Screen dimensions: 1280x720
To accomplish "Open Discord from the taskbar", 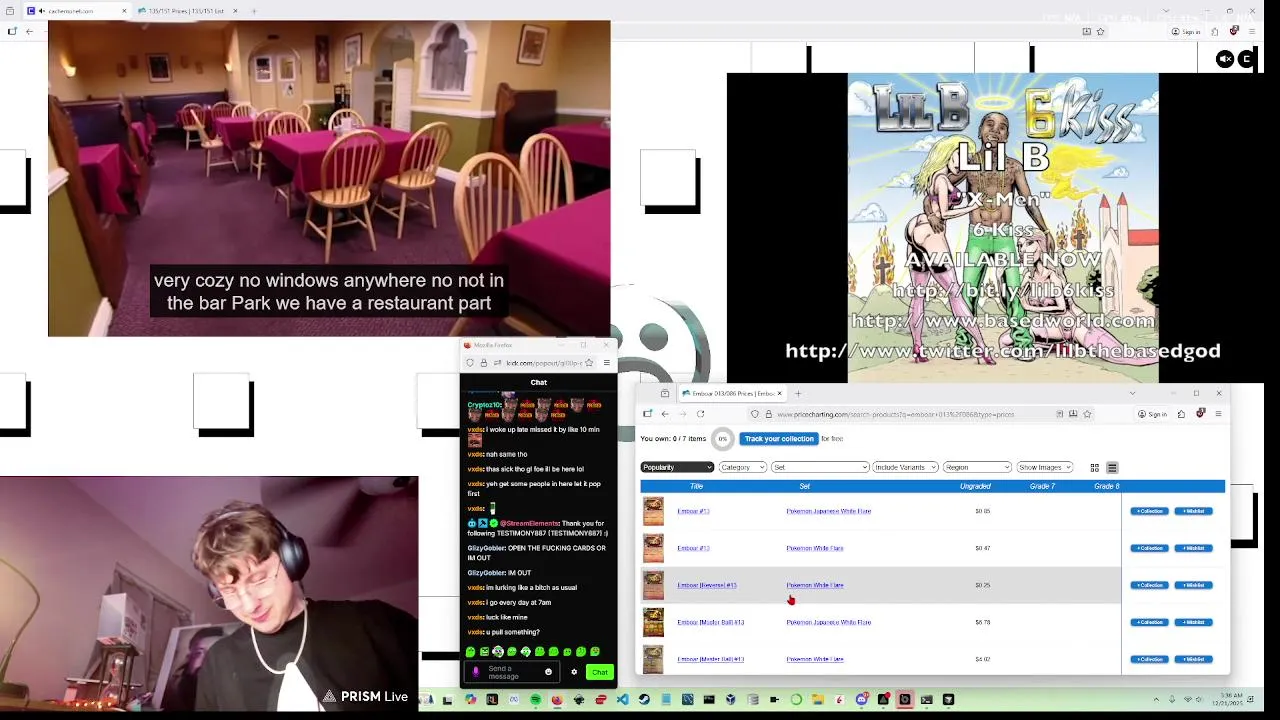I will 861,699.
